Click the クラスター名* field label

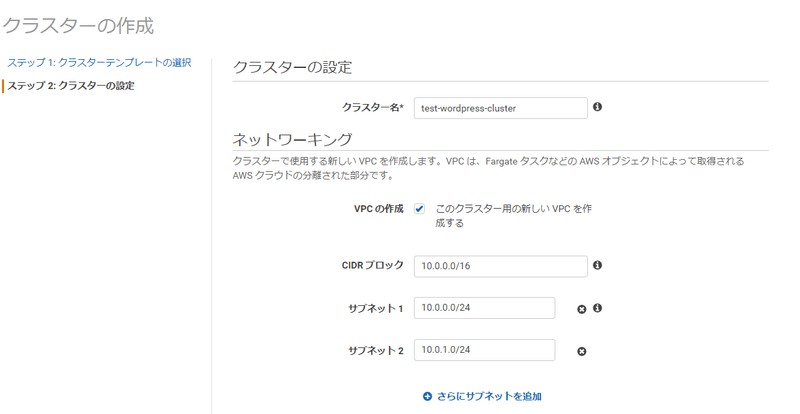(372, 107)
